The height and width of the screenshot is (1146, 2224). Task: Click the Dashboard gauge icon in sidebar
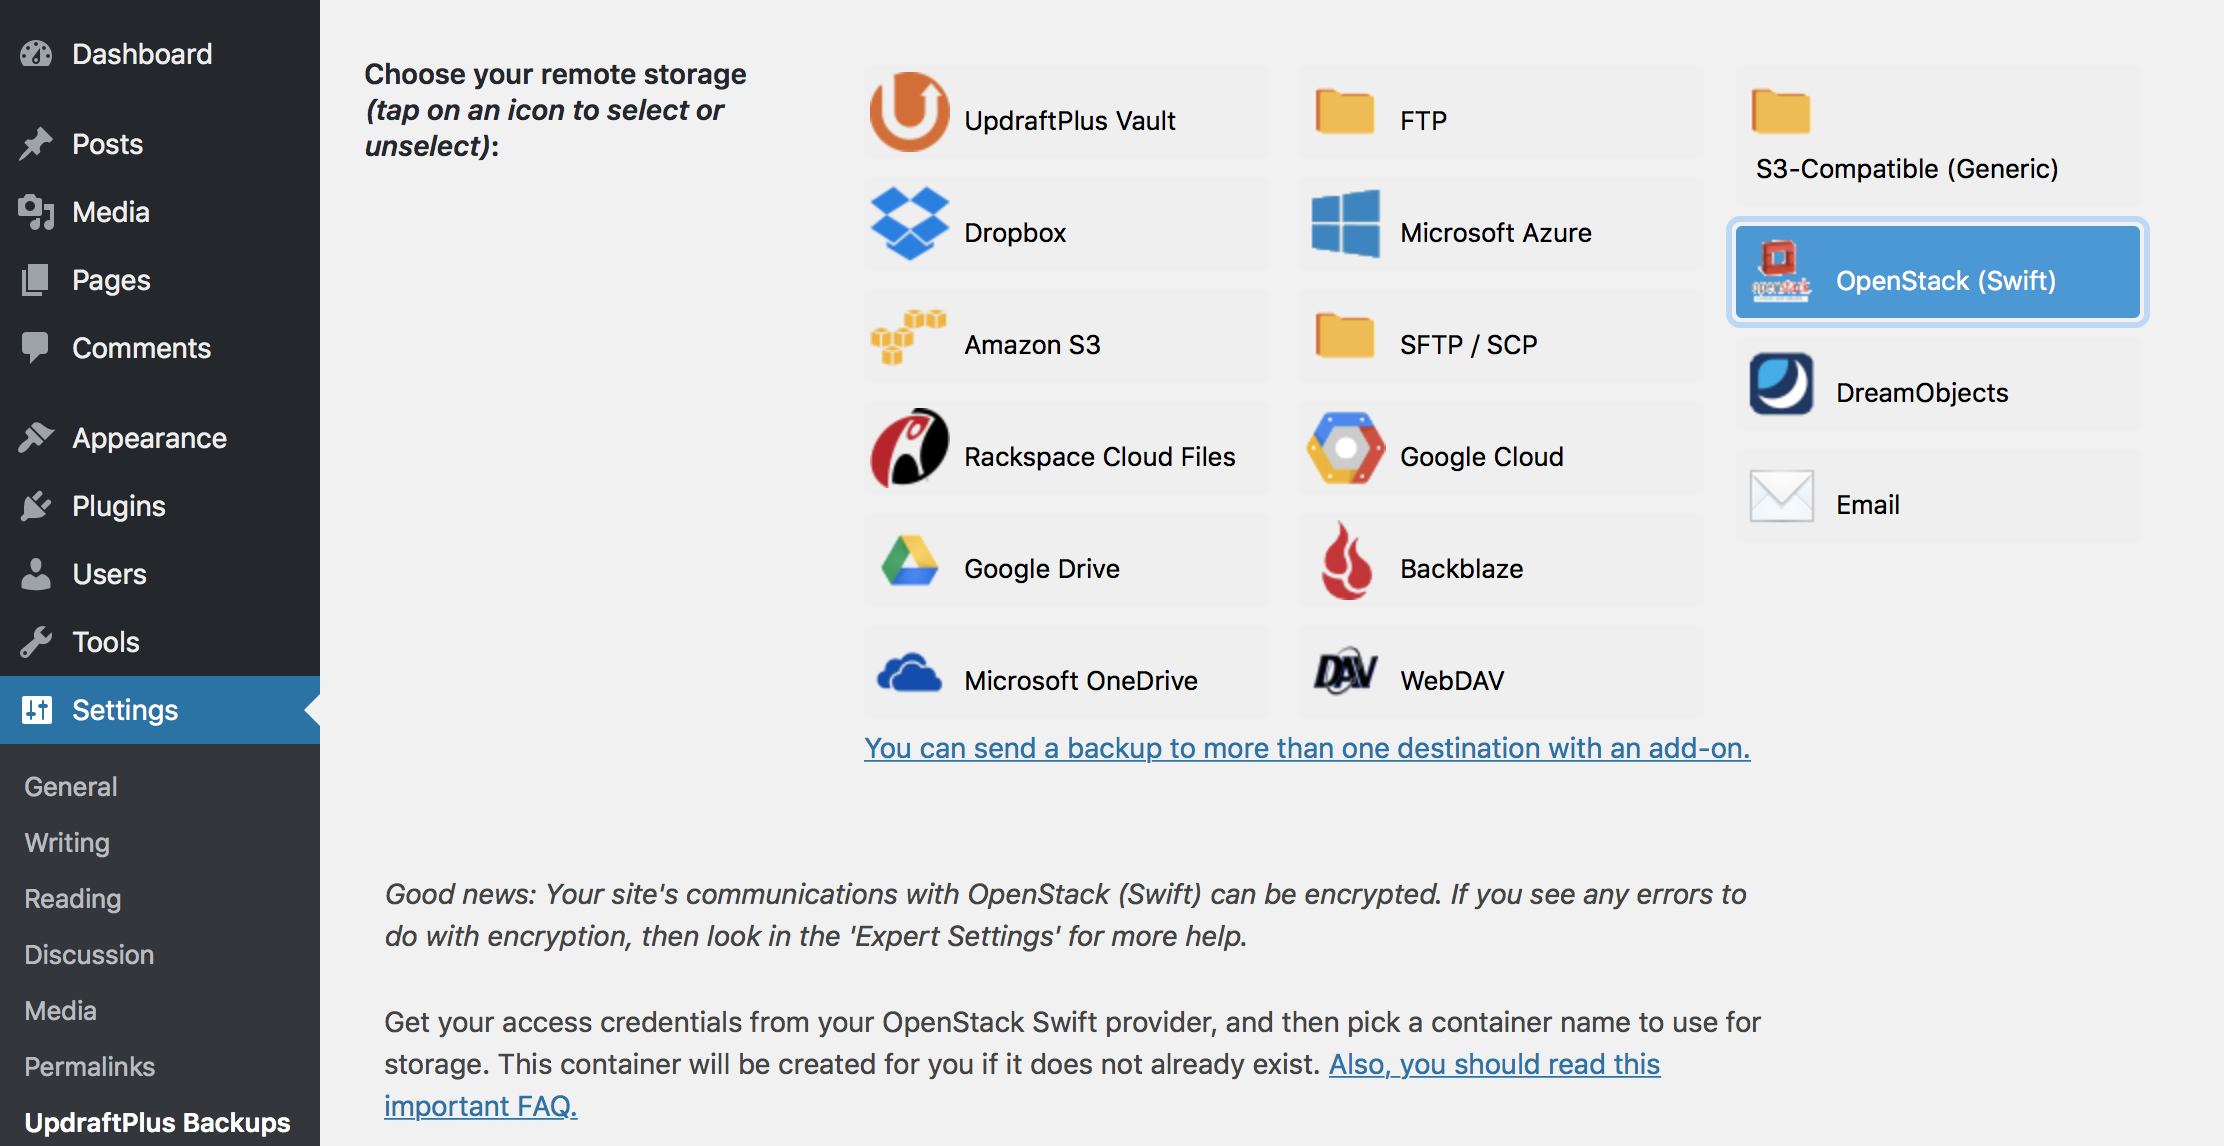pyautogui.click(x=36, y=54)
